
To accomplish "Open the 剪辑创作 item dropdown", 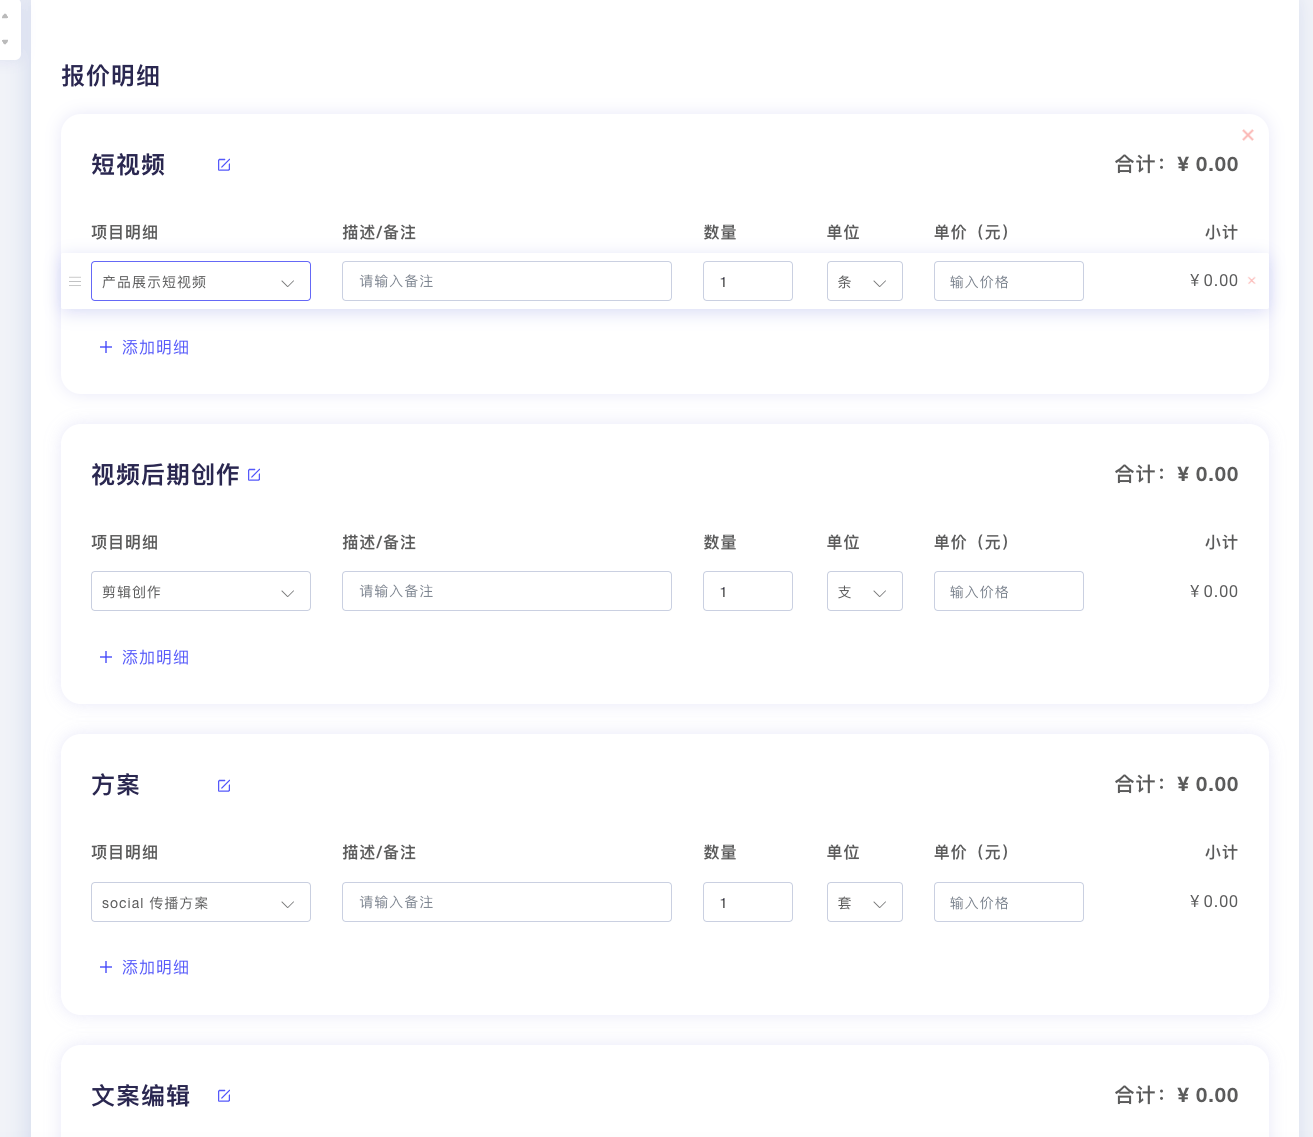I will pos(201,591).
